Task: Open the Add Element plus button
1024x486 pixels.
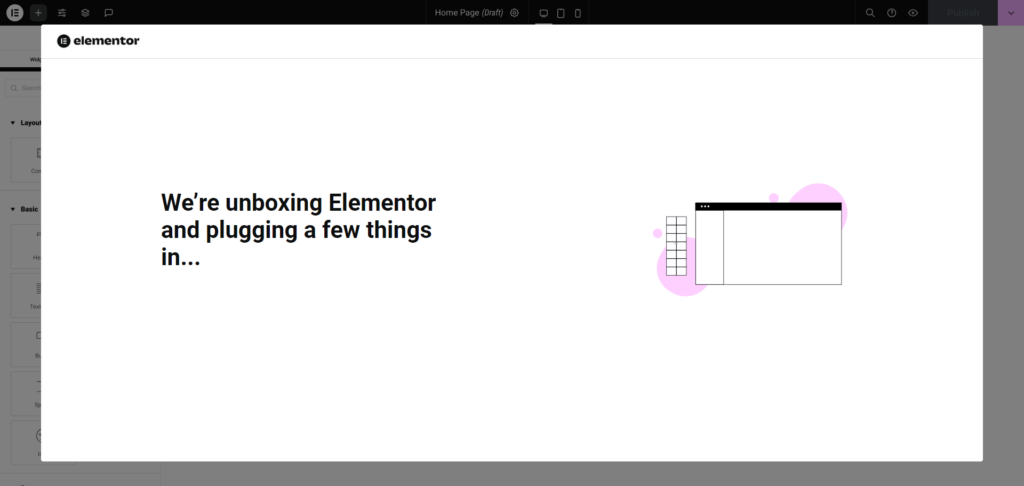Action: (x=39, y=12)
